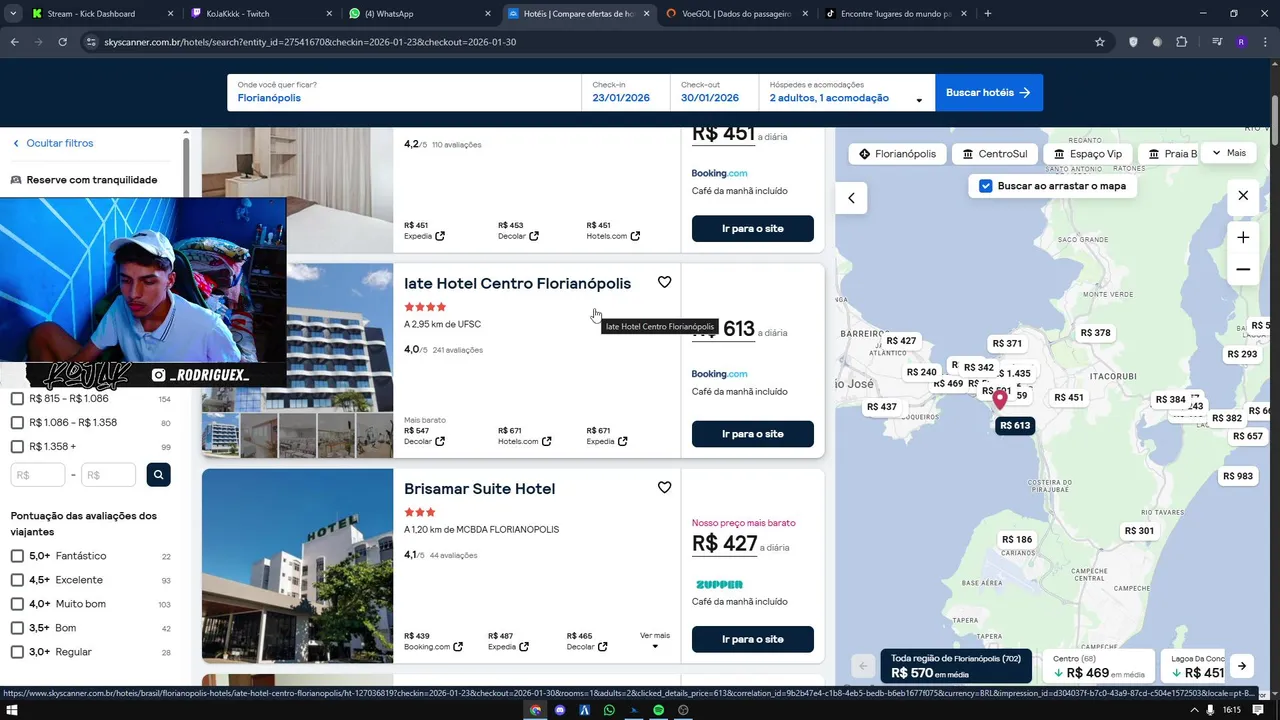Open Check-out date picker 30/01/2026
The width and height of the screenshot is (1280, 720).
point(714,92)
